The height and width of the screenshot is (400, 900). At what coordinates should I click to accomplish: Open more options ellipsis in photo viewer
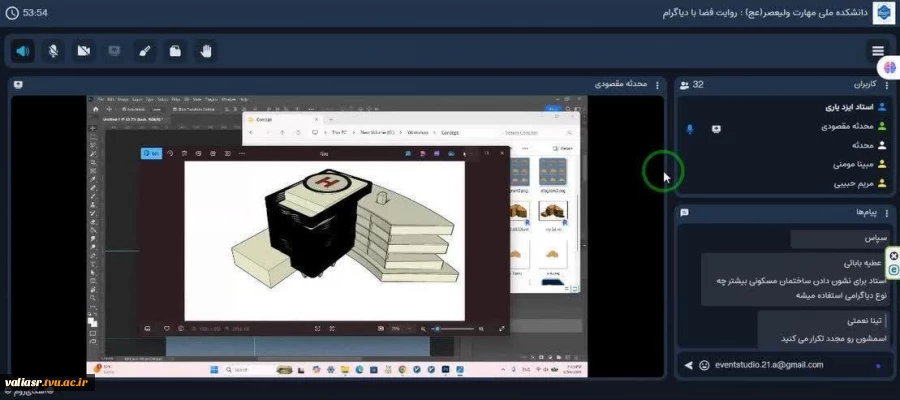tap(242, 153)
